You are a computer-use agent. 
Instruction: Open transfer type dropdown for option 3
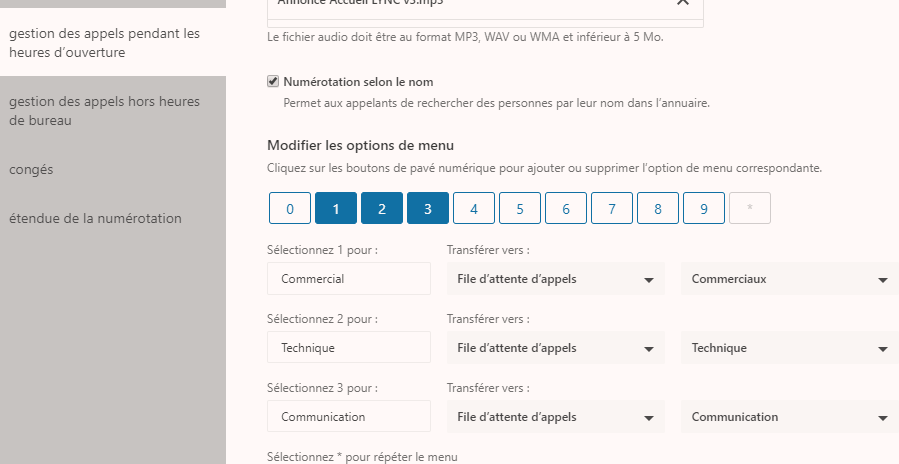pyautogui.click(x=556, y=416)
